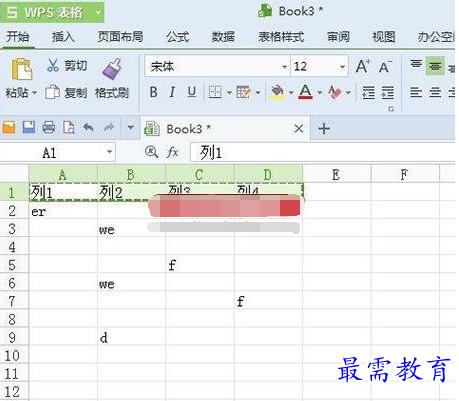Open the font group dialog launcher
Image resolution: width=459 pixels, height=401 pixels.
[x=391, y=109]
